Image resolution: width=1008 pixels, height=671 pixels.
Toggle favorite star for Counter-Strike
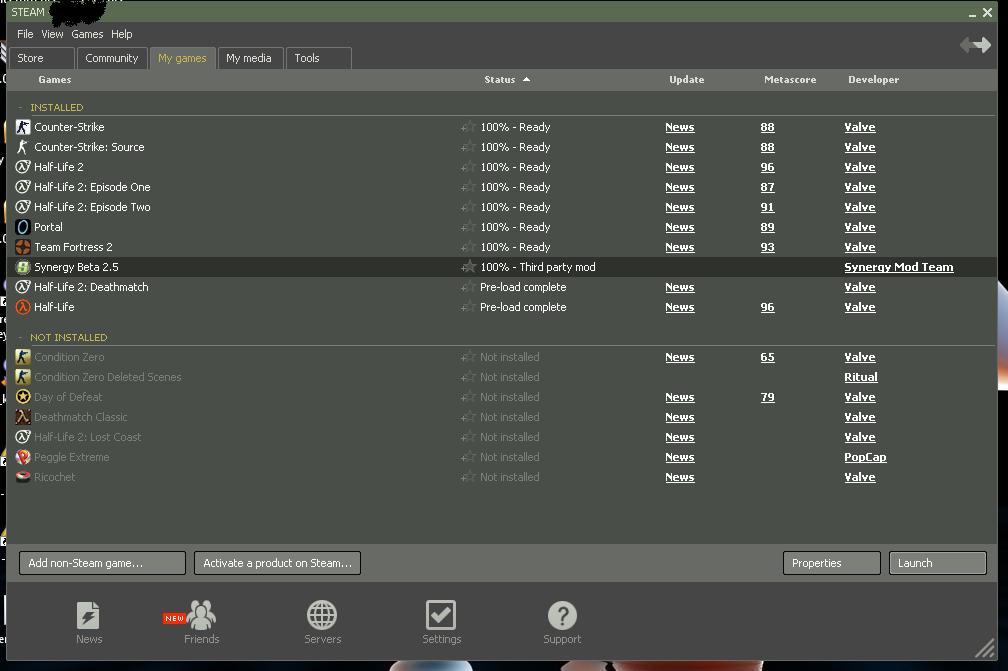[469, 127]
